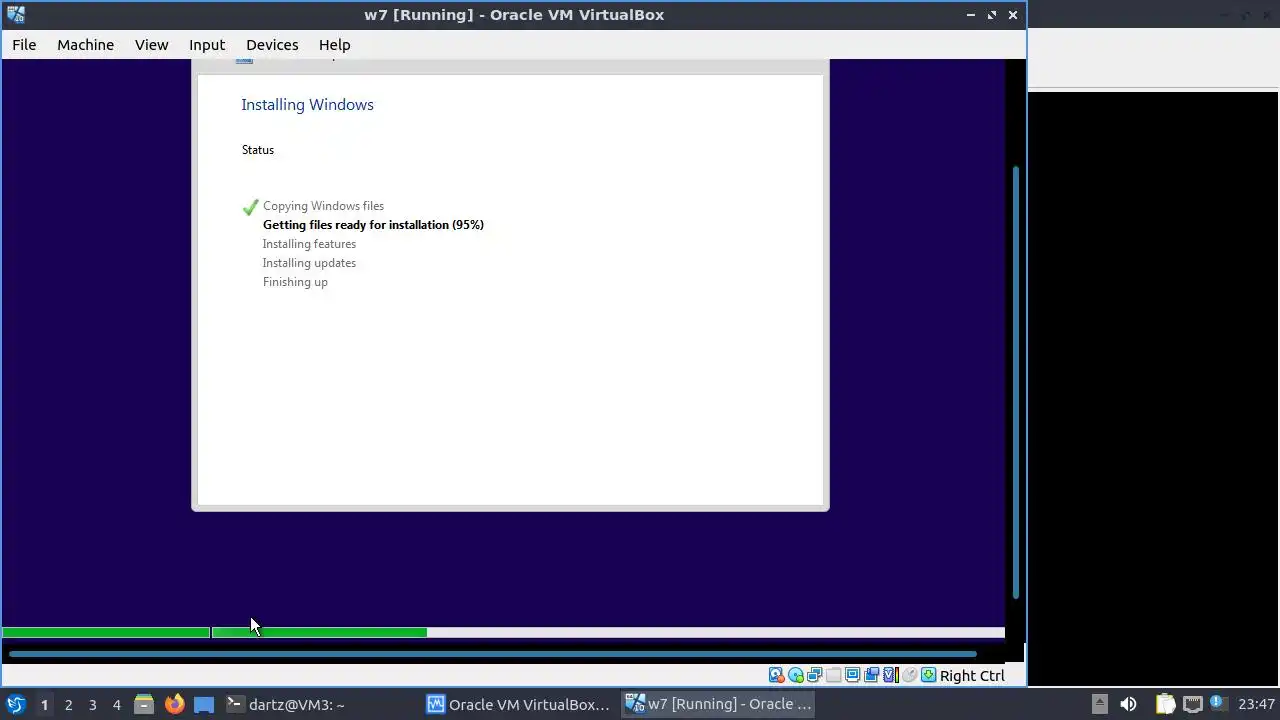Maximize the w7 VirtualBox window
The width and height of the screenshot is (1280, 720).
(x=992, y=15)
